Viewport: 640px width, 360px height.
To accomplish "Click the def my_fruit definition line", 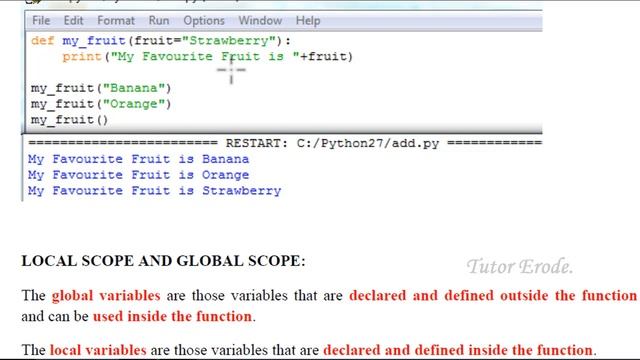I will (161, 41).
